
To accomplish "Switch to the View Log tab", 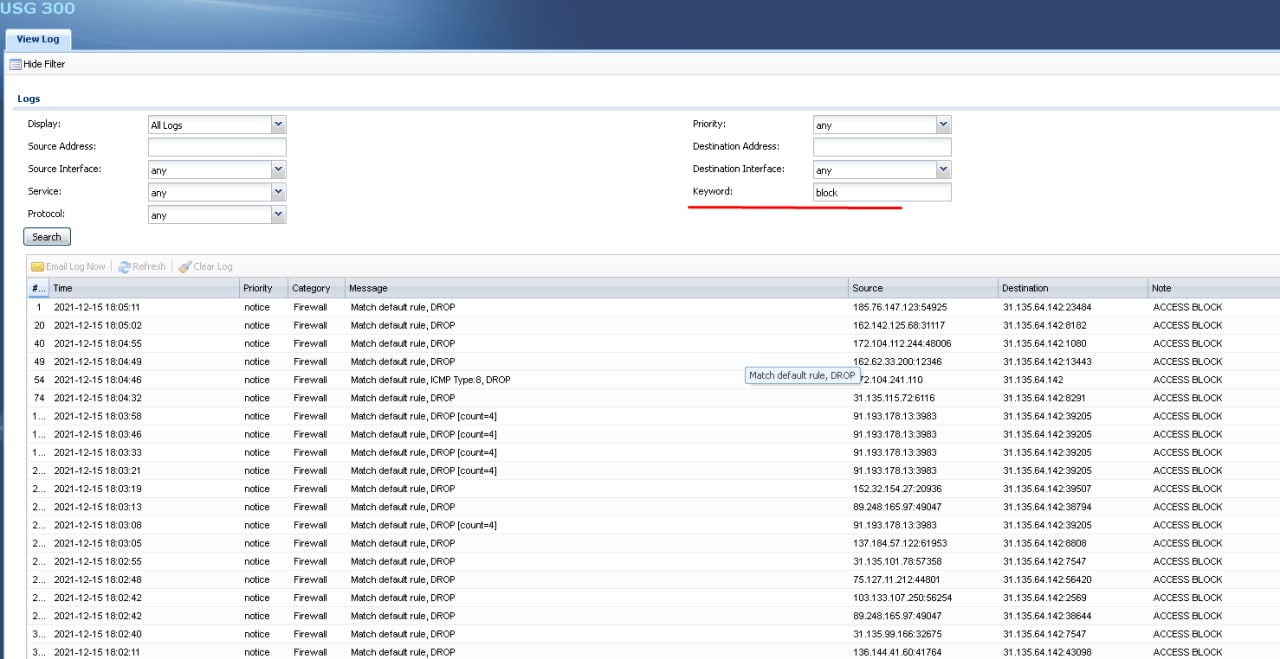I will coord(38,39).
